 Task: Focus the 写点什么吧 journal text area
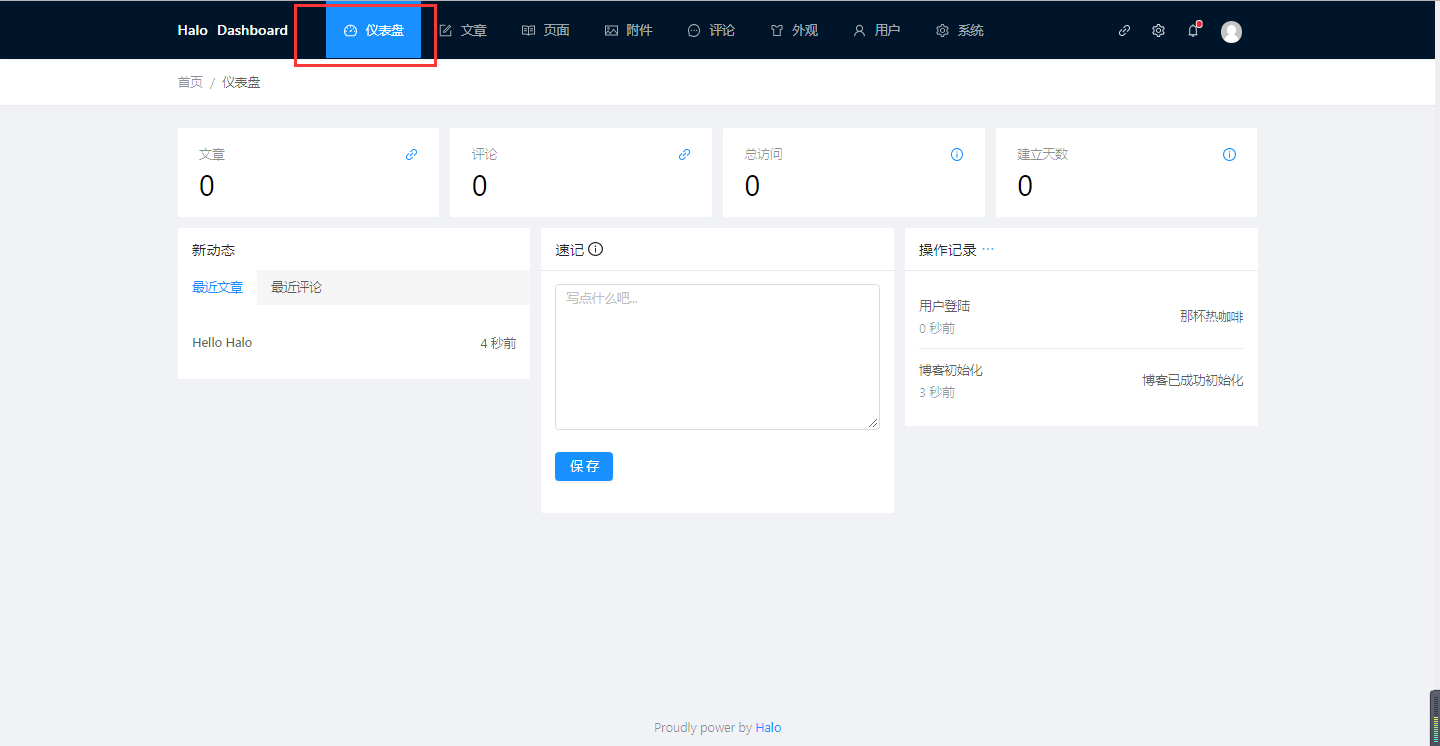pos(717,357)
